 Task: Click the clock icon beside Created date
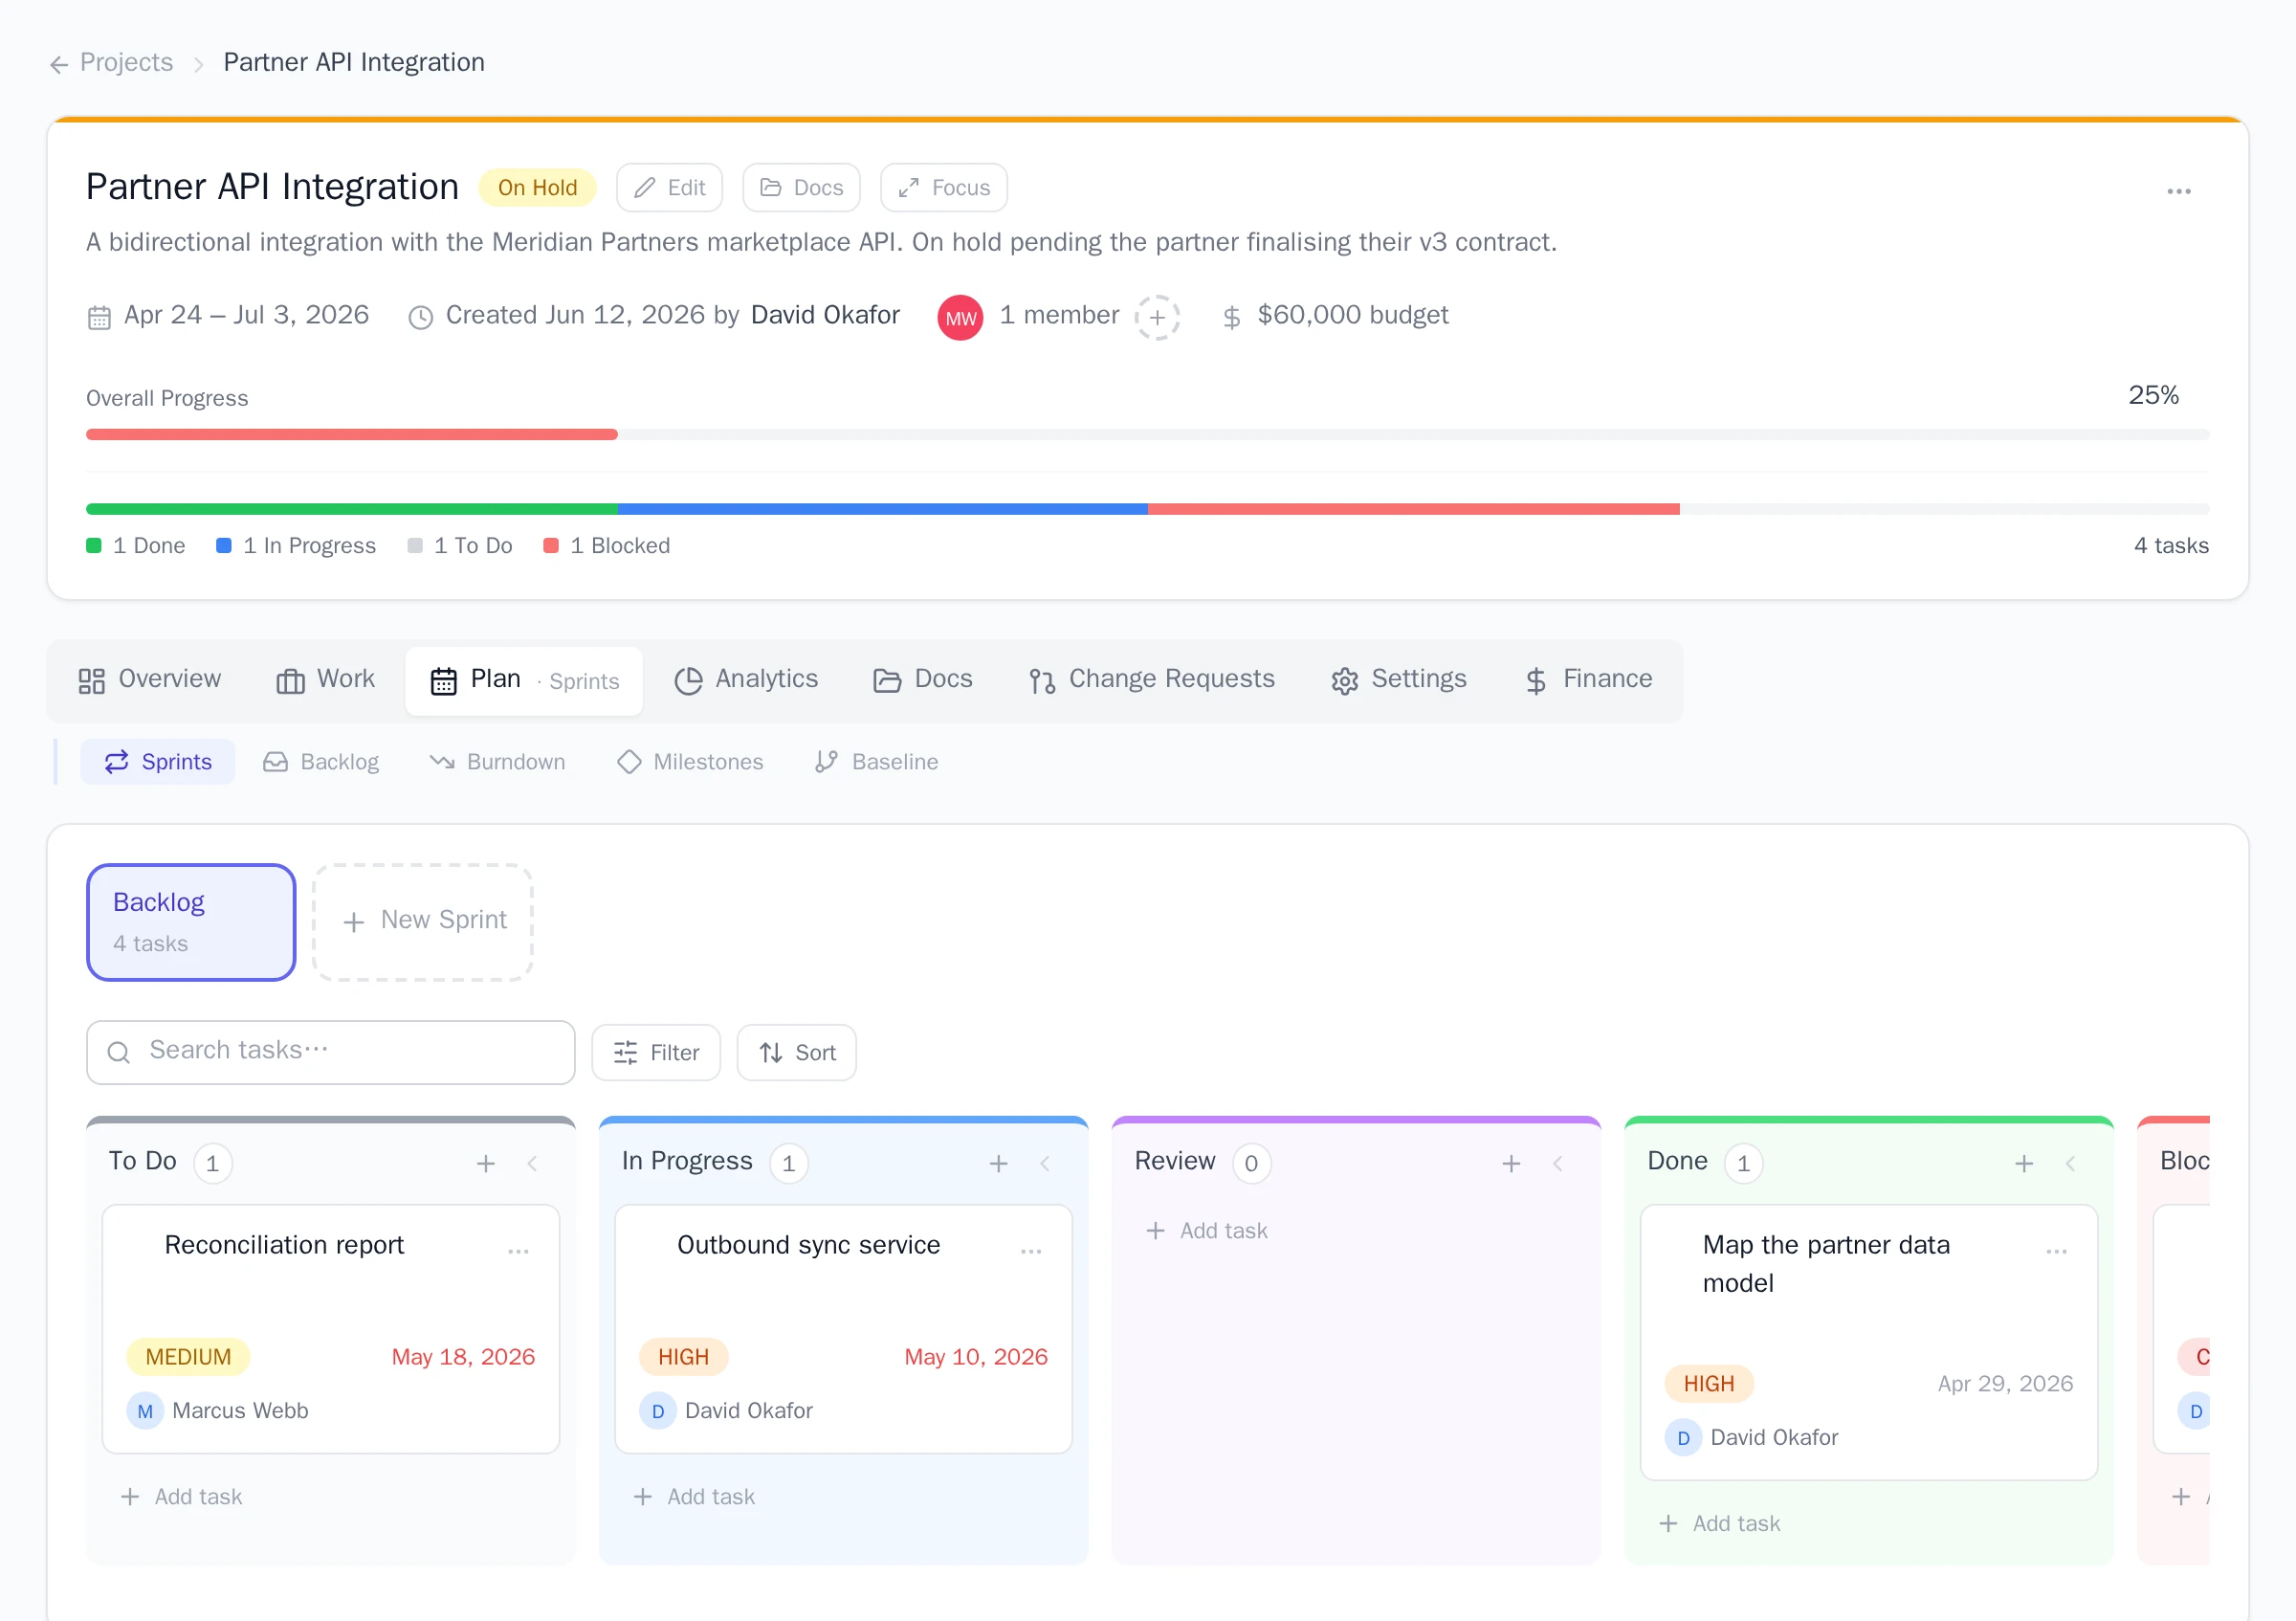420,317
